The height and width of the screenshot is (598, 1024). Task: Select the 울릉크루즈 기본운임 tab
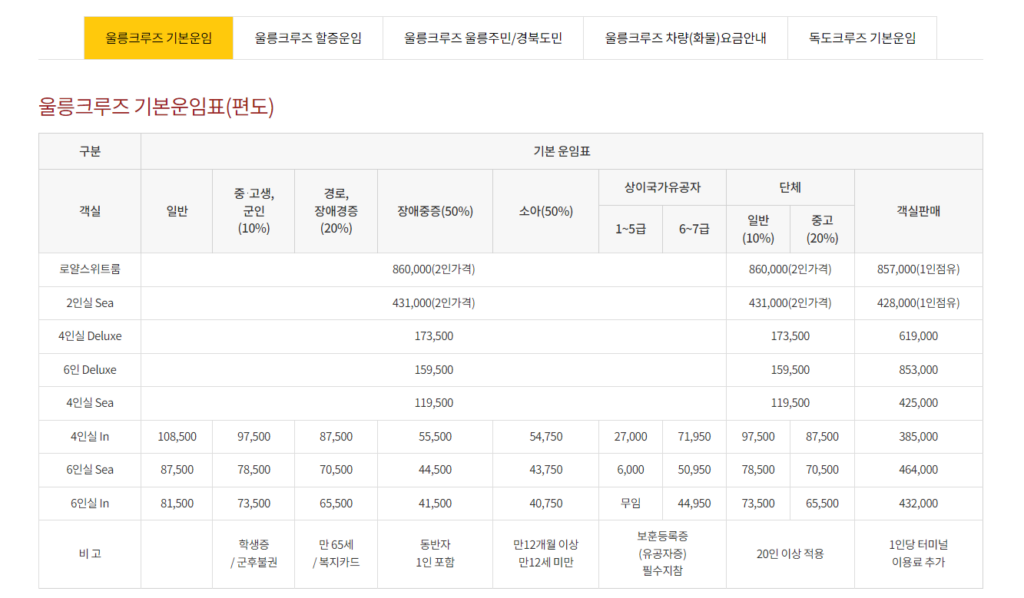159,38
